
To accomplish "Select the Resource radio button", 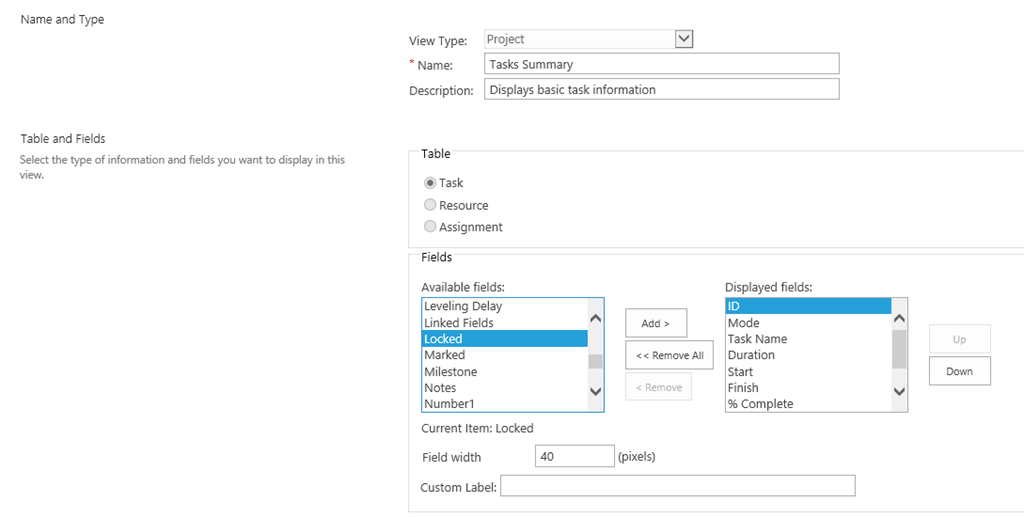I will (x=430, y=205).
